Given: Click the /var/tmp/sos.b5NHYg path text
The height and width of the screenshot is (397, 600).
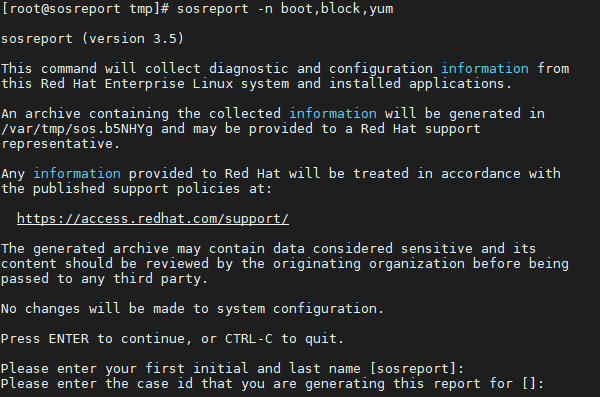Looking at the screenshot, I should tap(77, 129).
